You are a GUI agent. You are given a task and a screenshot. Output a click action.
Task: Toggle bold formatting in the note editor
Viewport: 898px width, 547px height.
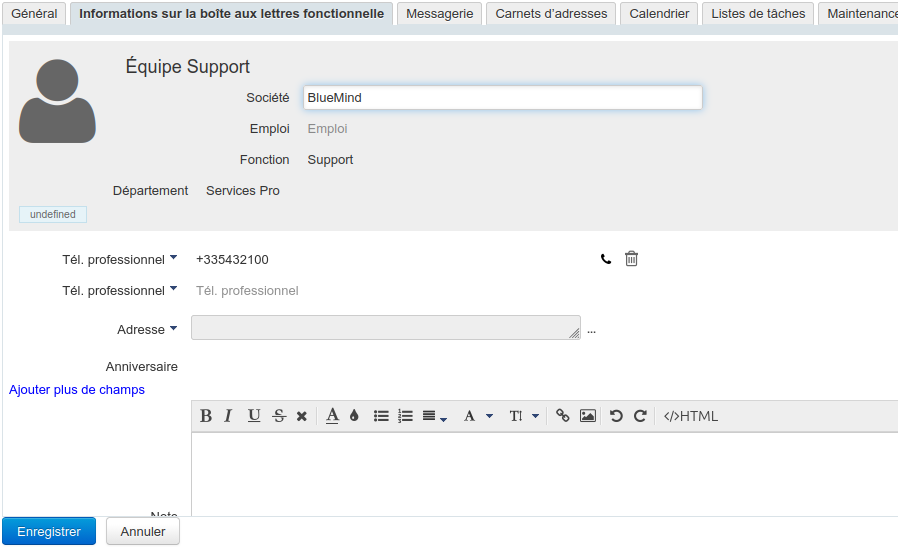[x=206, y=416]
